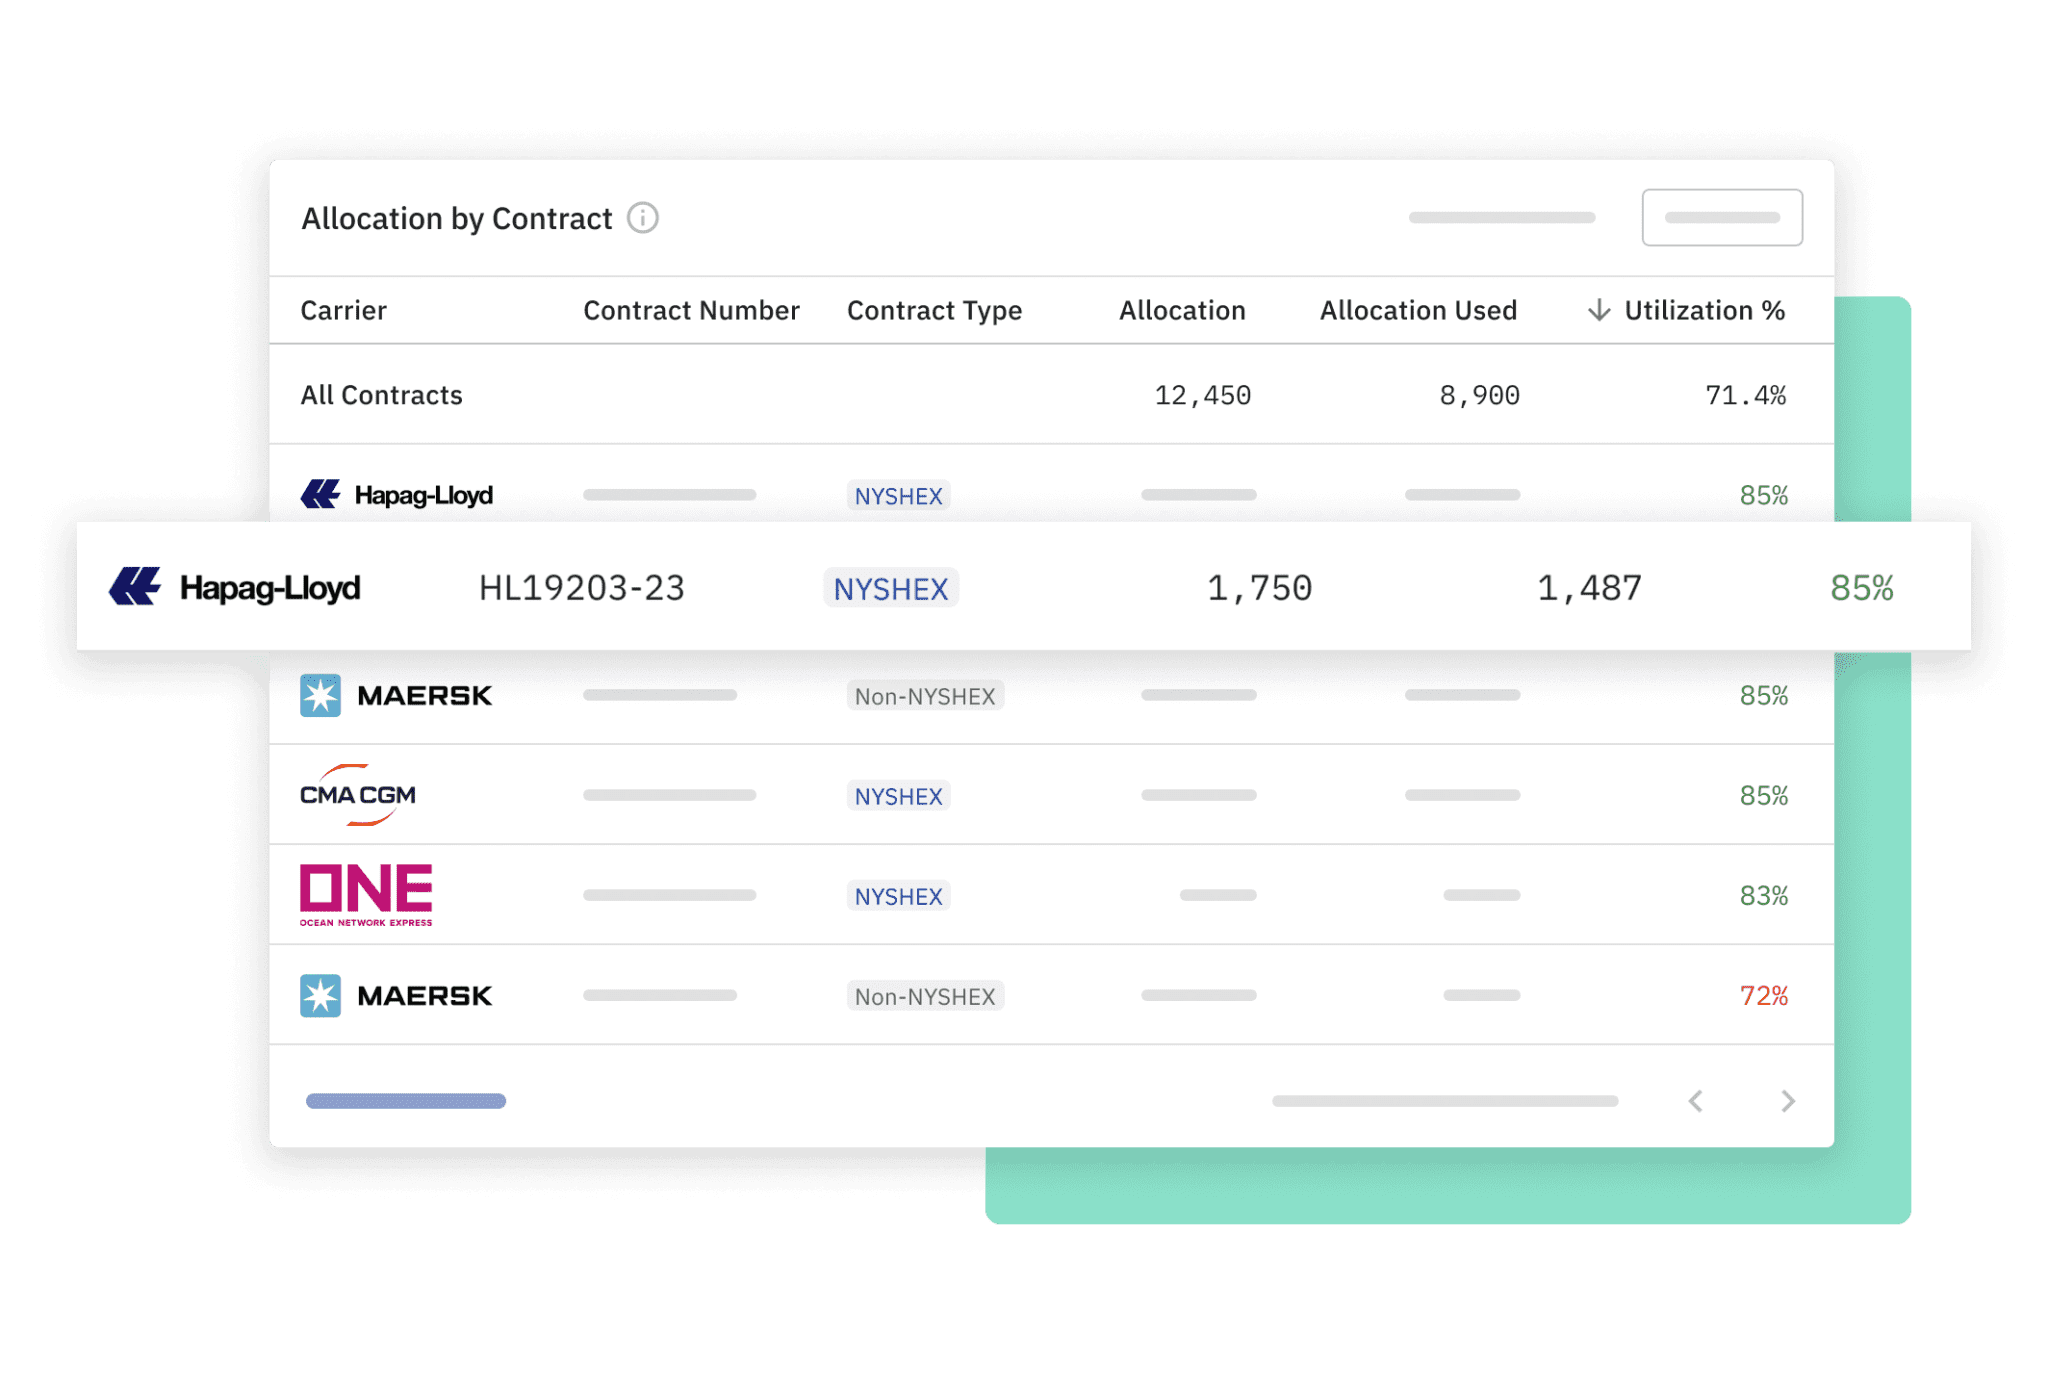Click the outlined button in table header
Image resolution: width=2048 pixels, height=1386 pixels.
tap(1722, 217)
